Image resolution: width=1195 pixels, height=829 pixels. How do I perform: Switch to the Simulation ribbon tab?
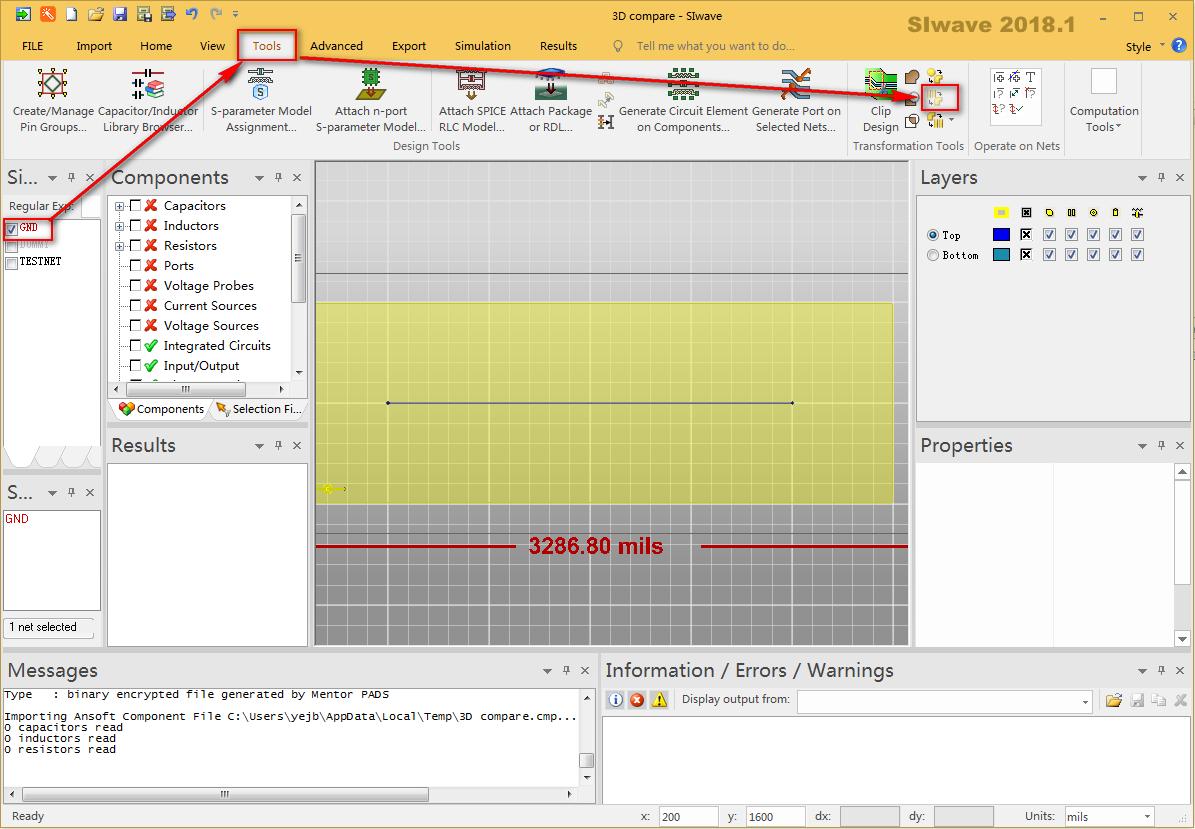[482, 46]
